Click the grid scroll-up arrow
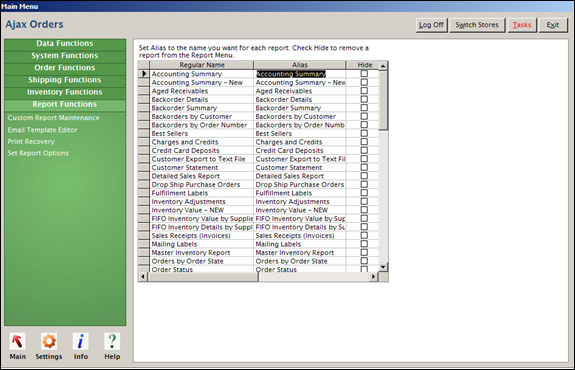575x370 pixels. click(383, 66)
